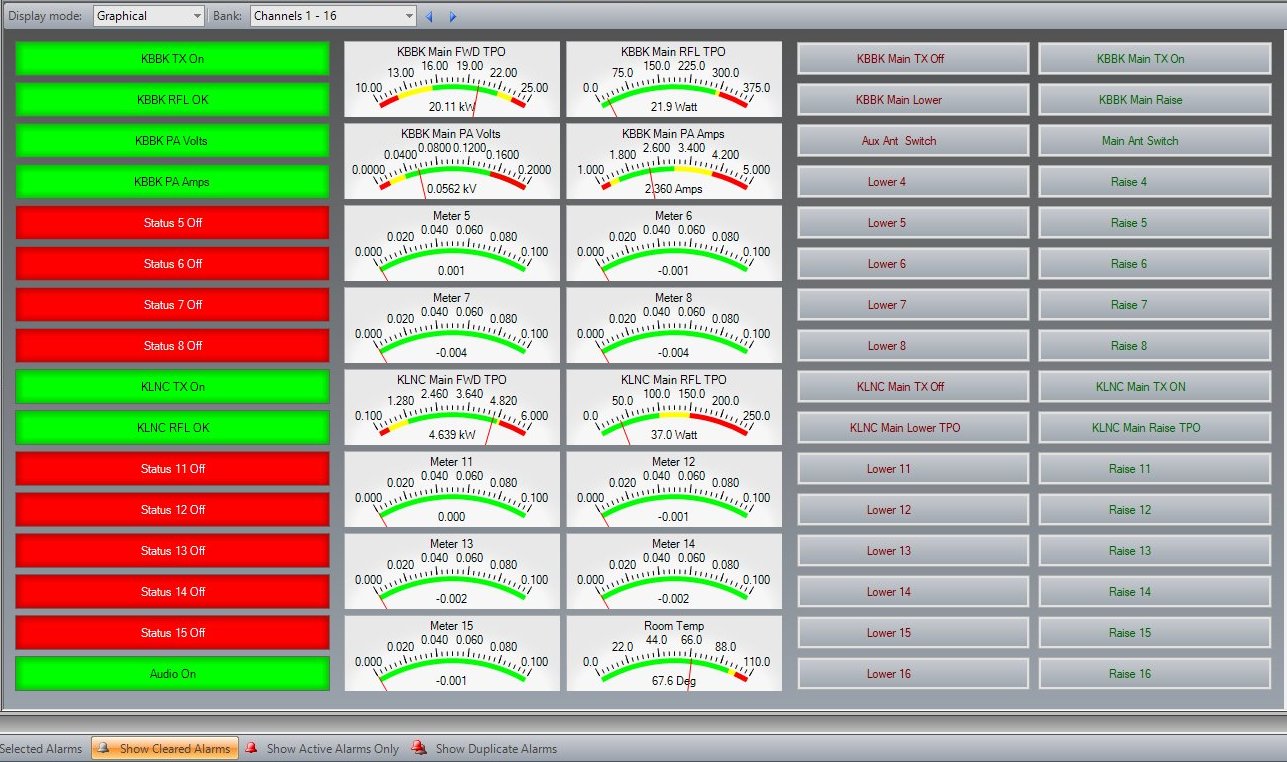Click the Meter 8 gauge

(674, 326)
